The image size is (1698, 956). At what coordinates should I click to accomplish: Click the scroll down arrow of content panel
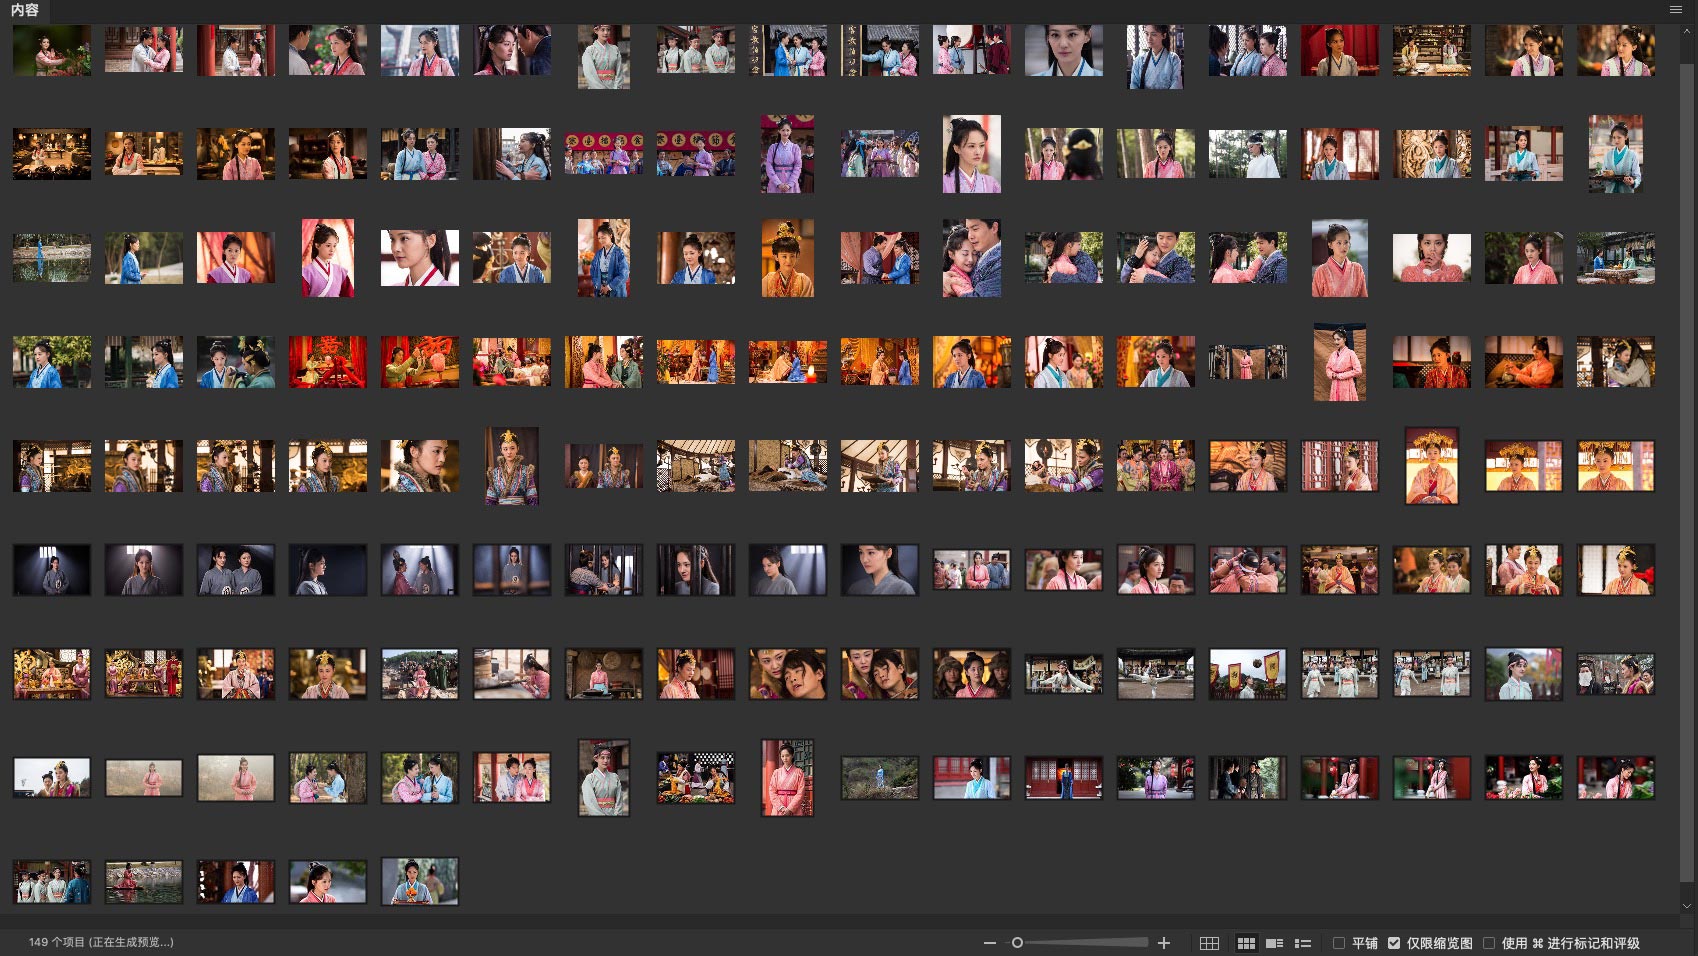pyautogui.click(x=1687, y=906)
